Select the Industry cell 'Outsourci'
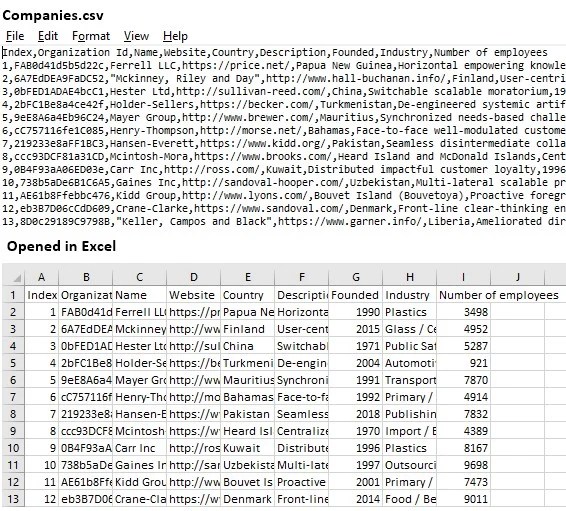 tap(409, 465)
